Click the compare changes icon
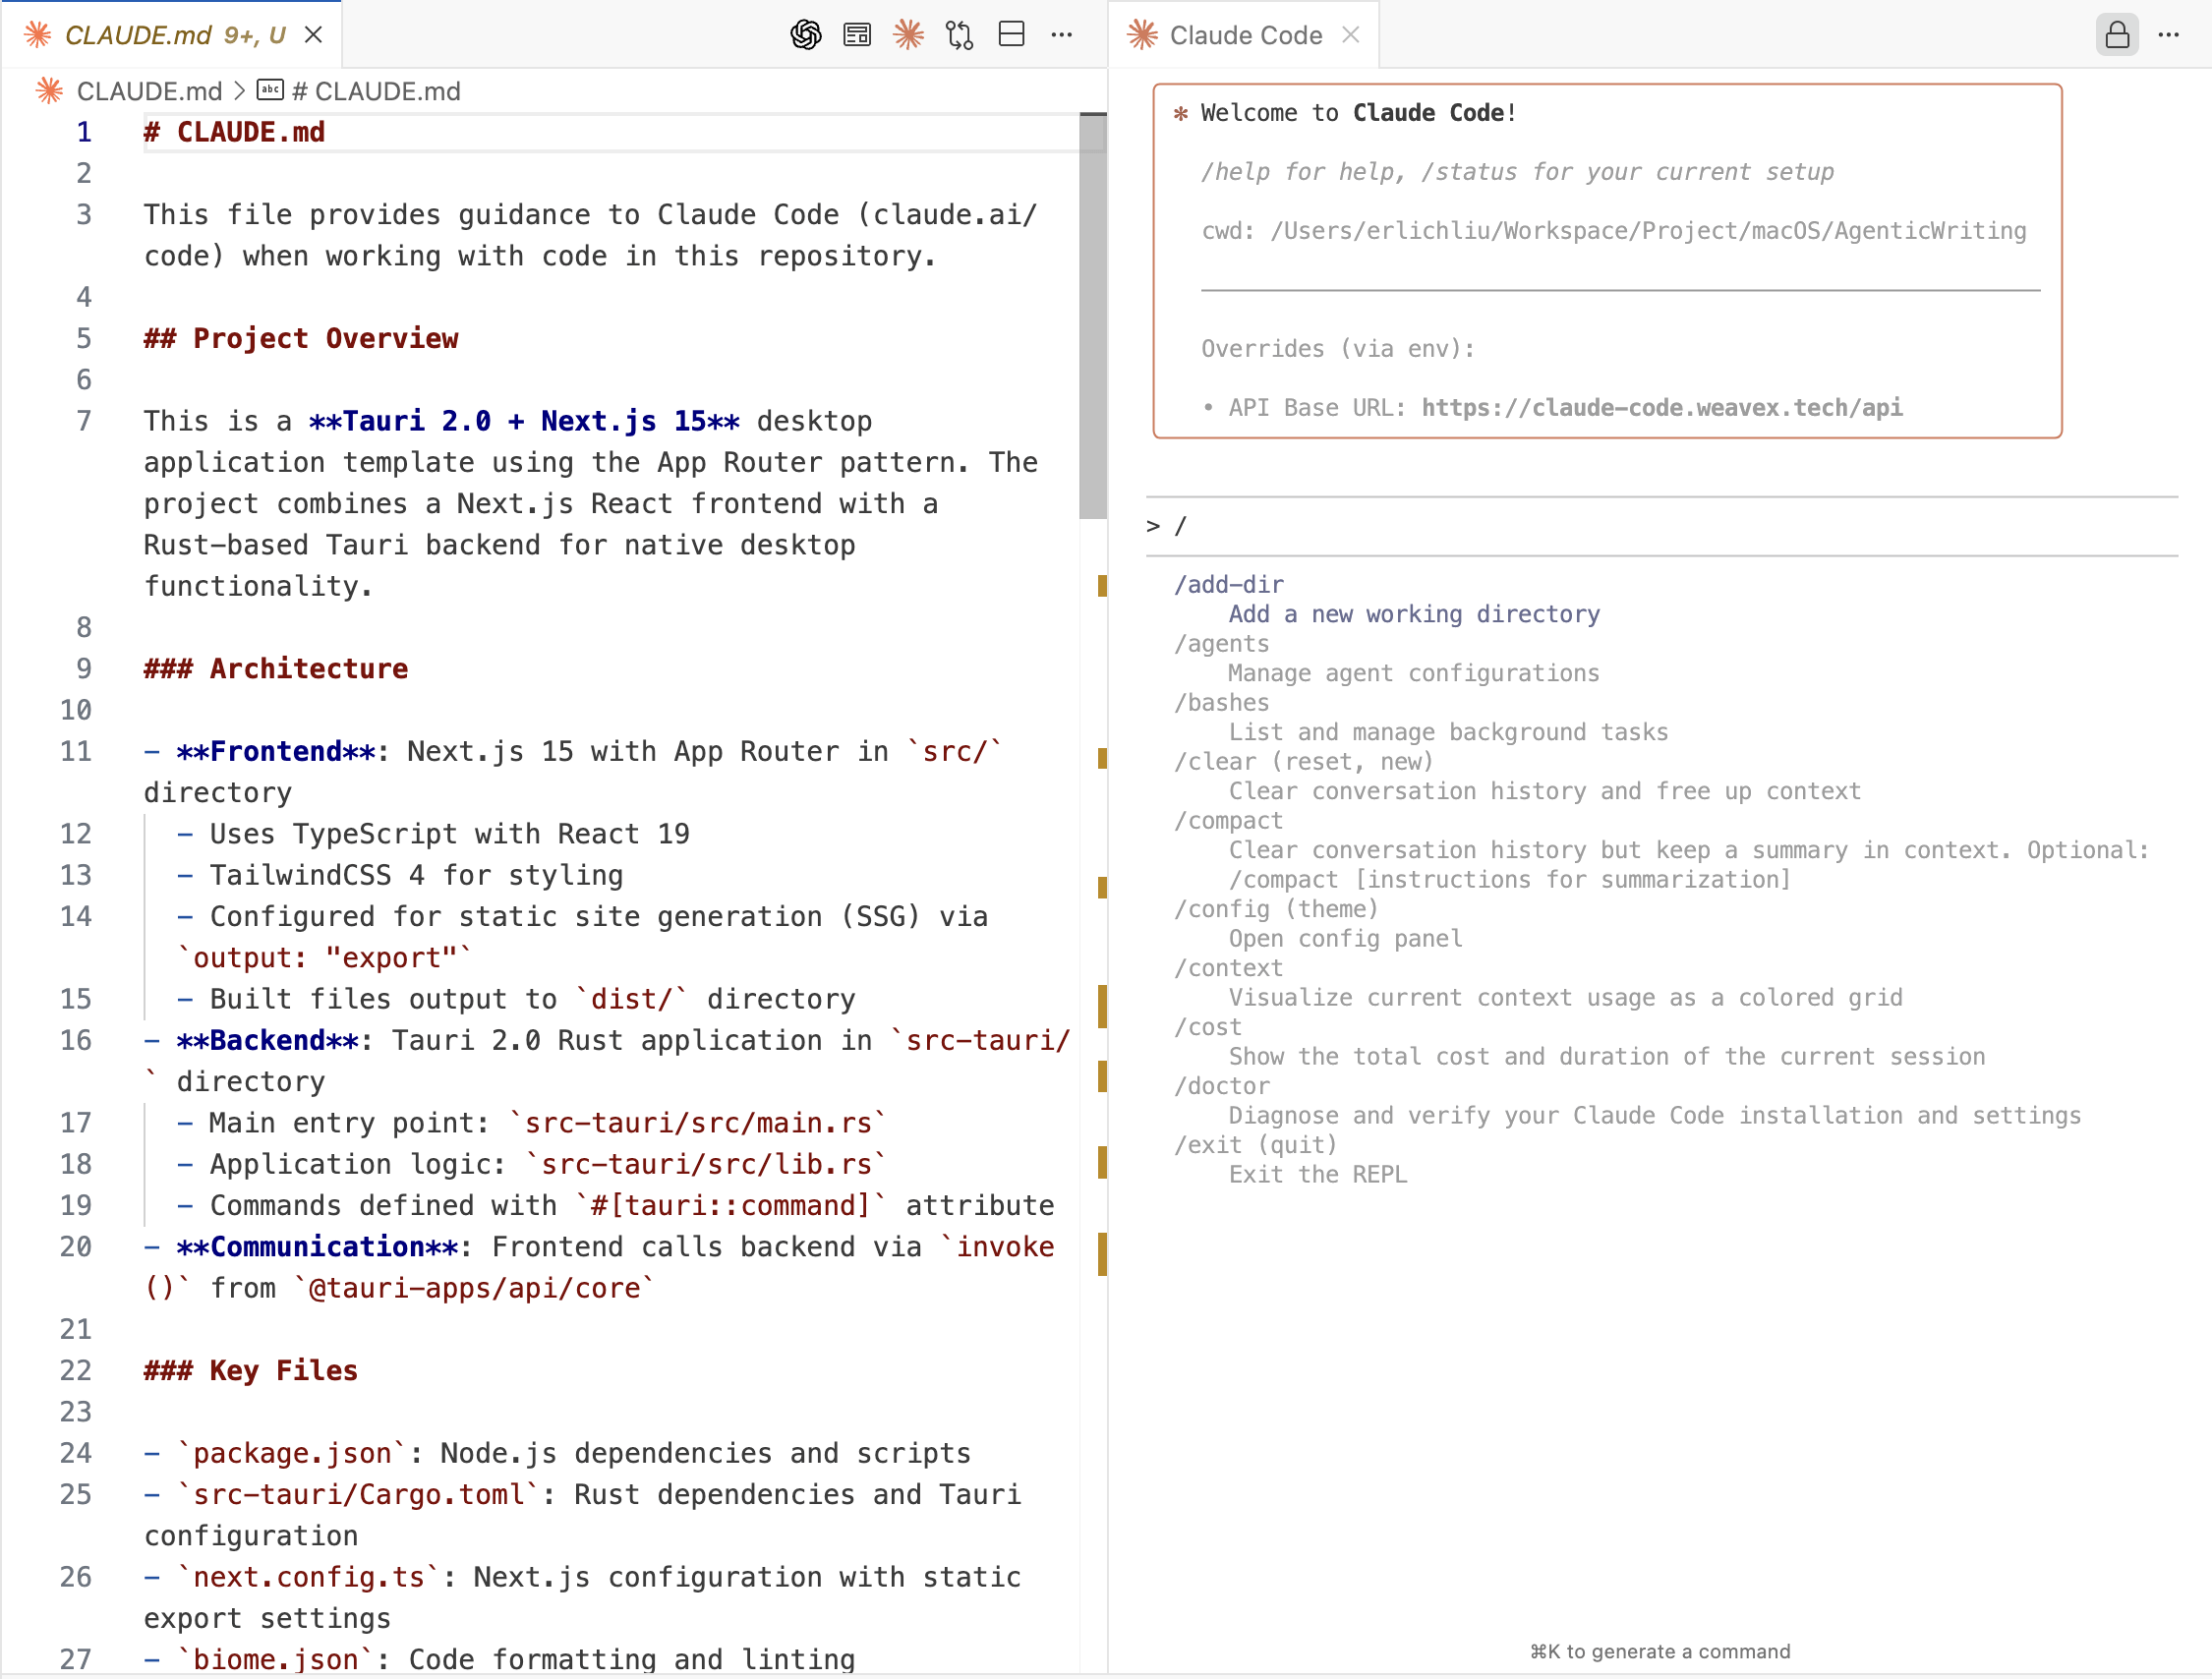The width and height of the screenshot is (2212, 1679). tap(959, 35)
